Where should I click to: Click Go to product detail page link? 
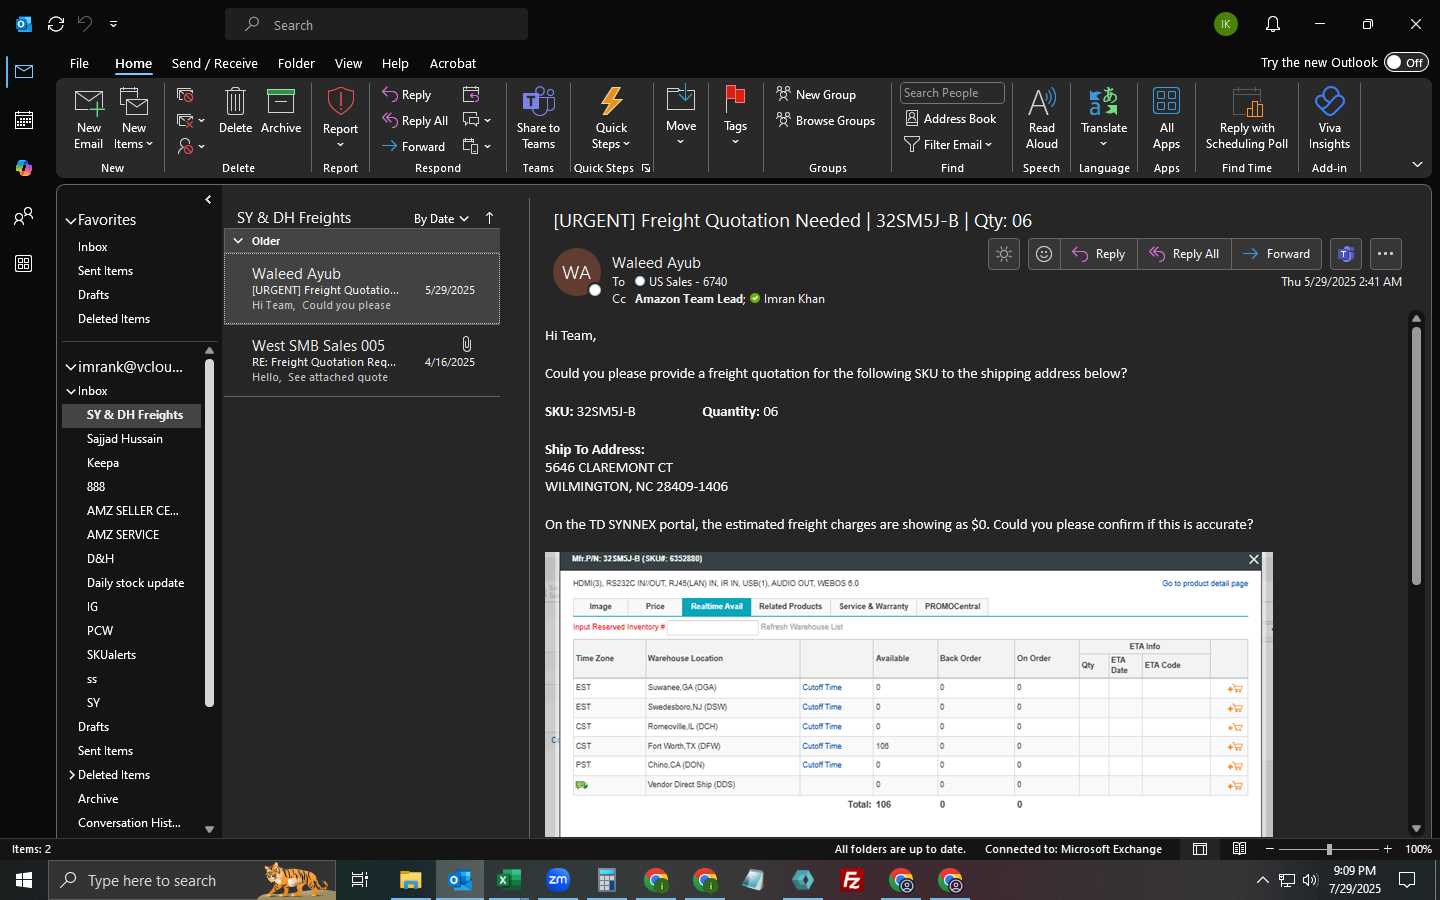1205,583
